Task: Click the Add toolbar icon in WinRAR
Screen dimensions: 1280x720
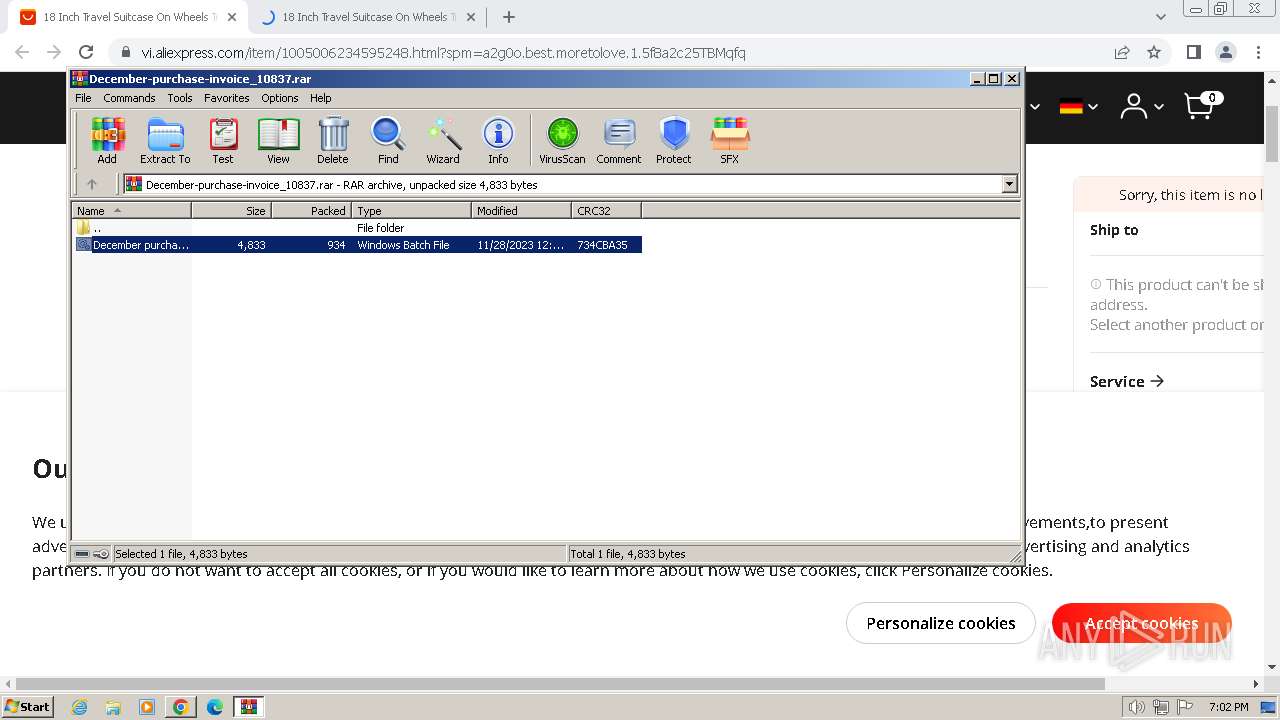Action: [107, 140]
